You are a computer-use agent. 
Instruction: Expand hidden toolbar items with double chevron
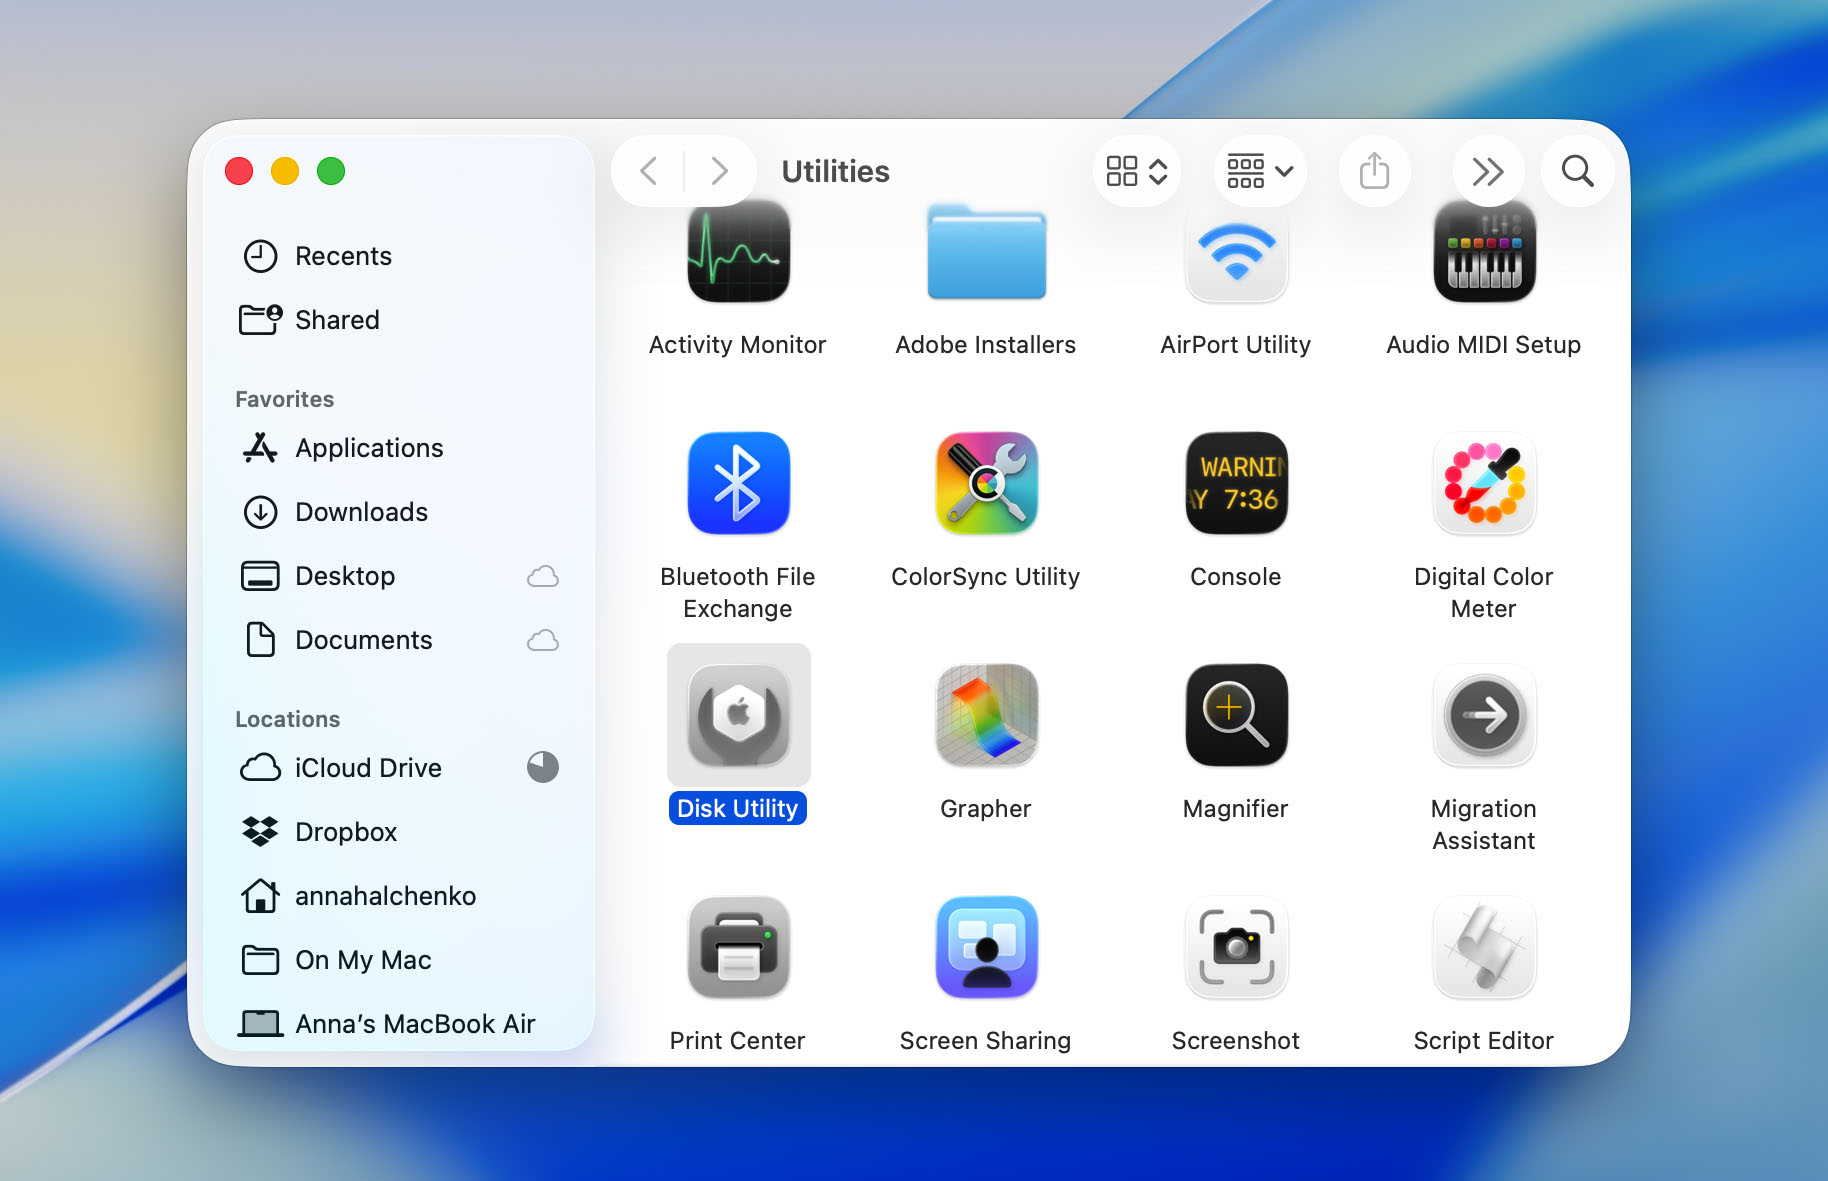click(x=1488, y=171)
